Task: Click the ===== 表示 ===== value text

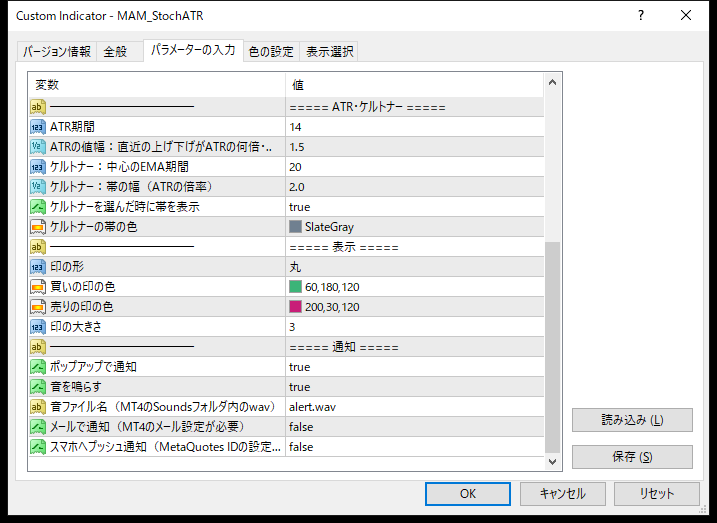Action: click(x=344, y=247)
